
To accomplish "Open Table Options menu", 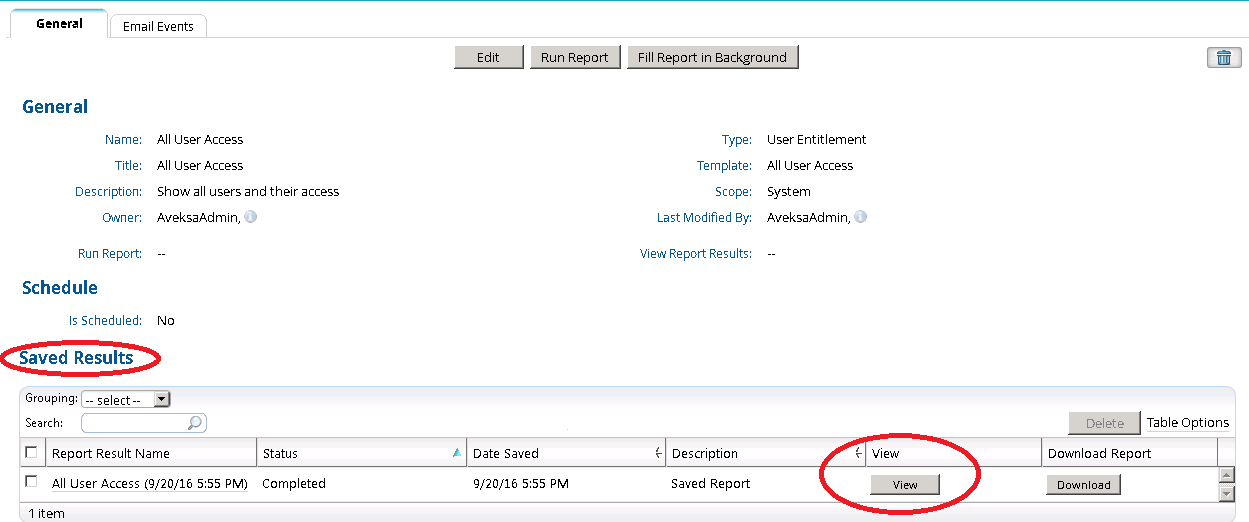I will coord(1188,423).
